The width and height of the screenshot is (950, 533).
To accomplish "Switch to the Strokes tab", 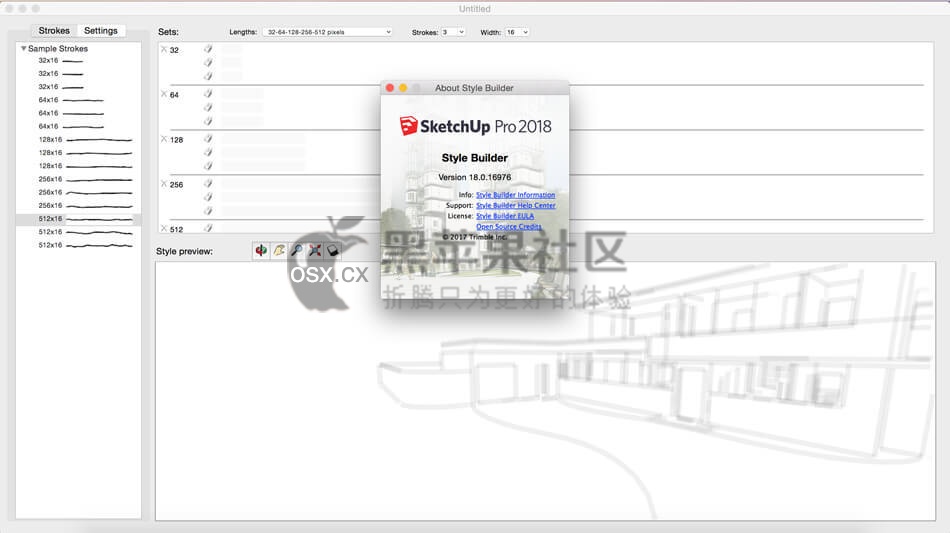I will coord(54,30).
